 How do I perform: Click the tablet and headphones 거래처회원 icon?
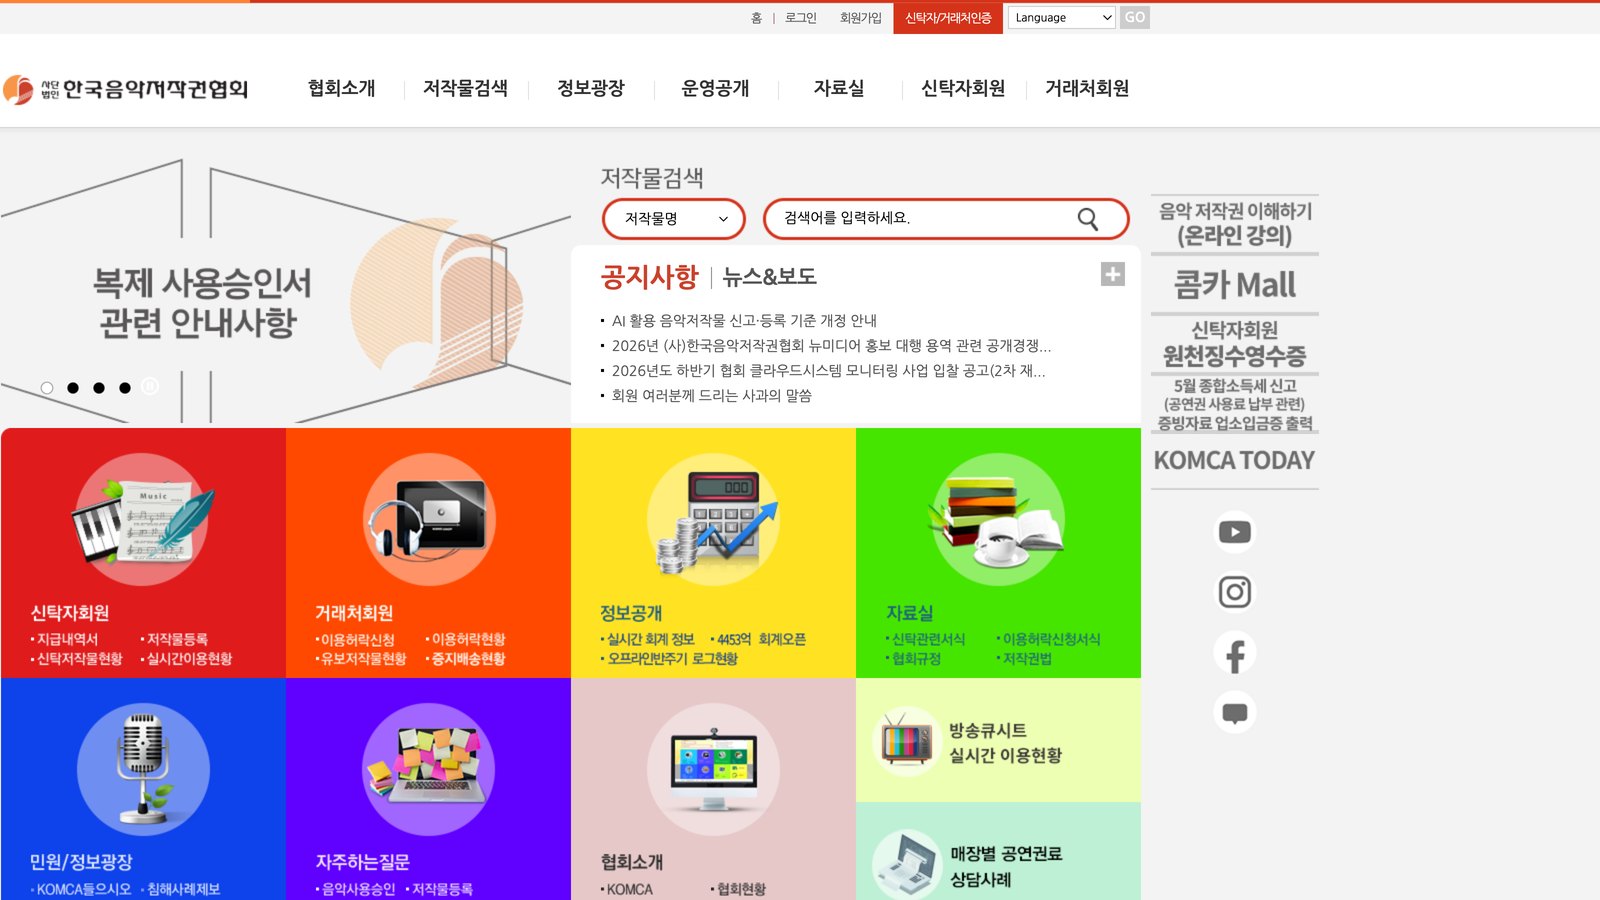pyautogui.click(x=429, y=520)
